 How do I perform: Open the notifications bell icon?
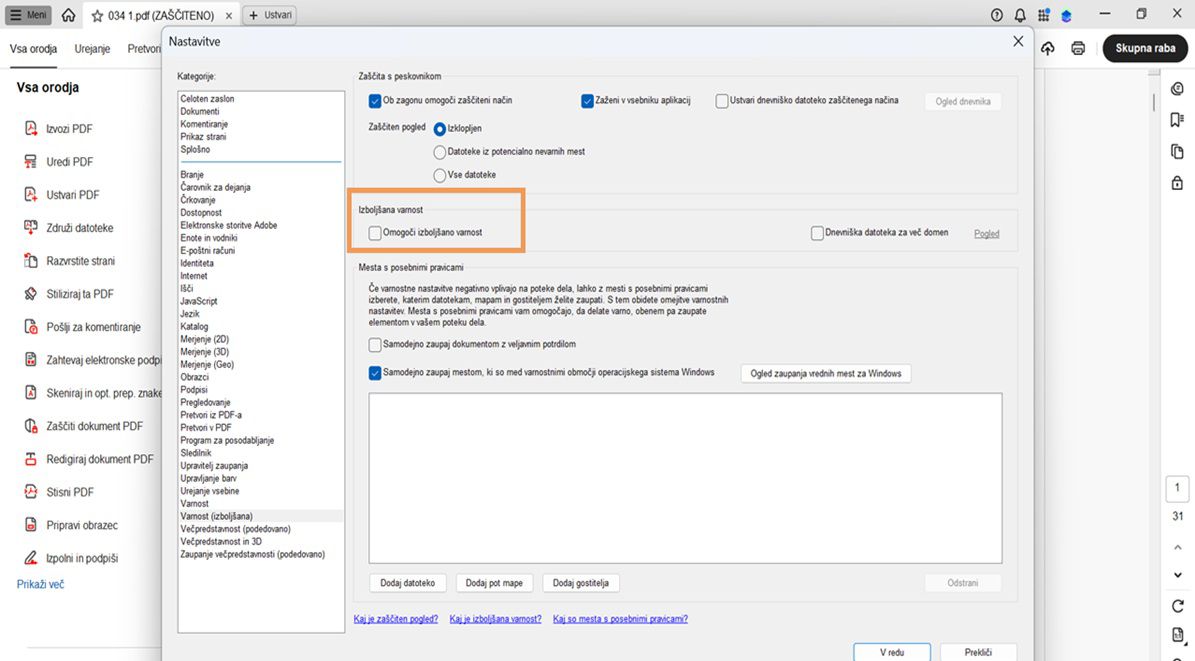click(1020, 14)
